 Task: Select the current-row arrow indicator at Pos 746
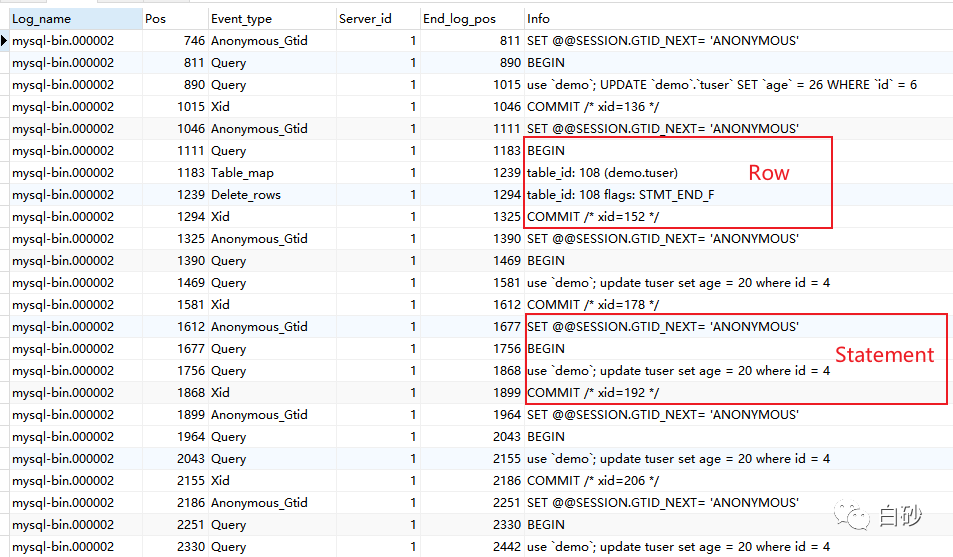coord(4,41)
